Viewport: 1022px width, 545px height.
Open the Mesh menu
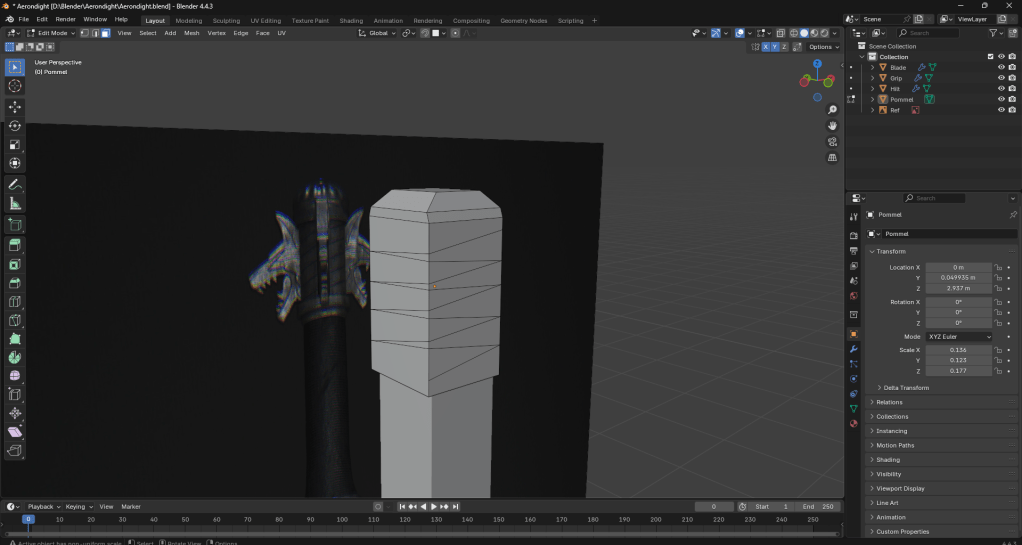pos(192,33)
